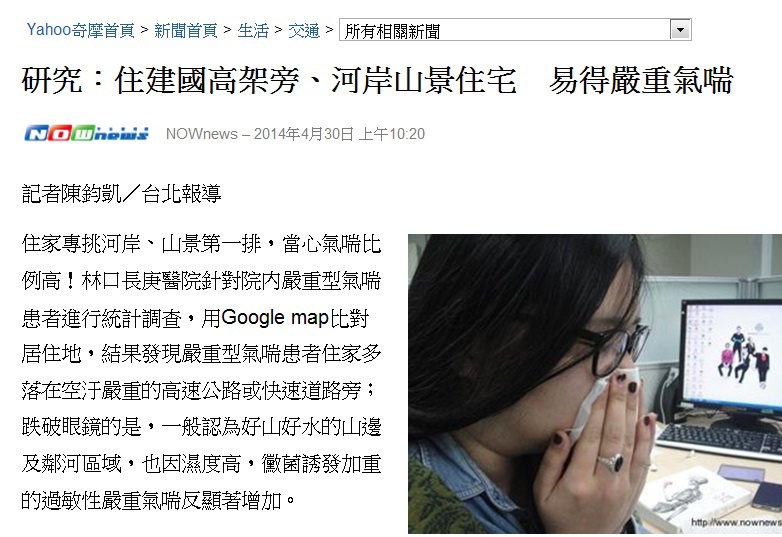Screen dimensions: 782x537
Task: Go to the 新聞首頁 breadcrumb link
Action: click(x=186, y=30)
